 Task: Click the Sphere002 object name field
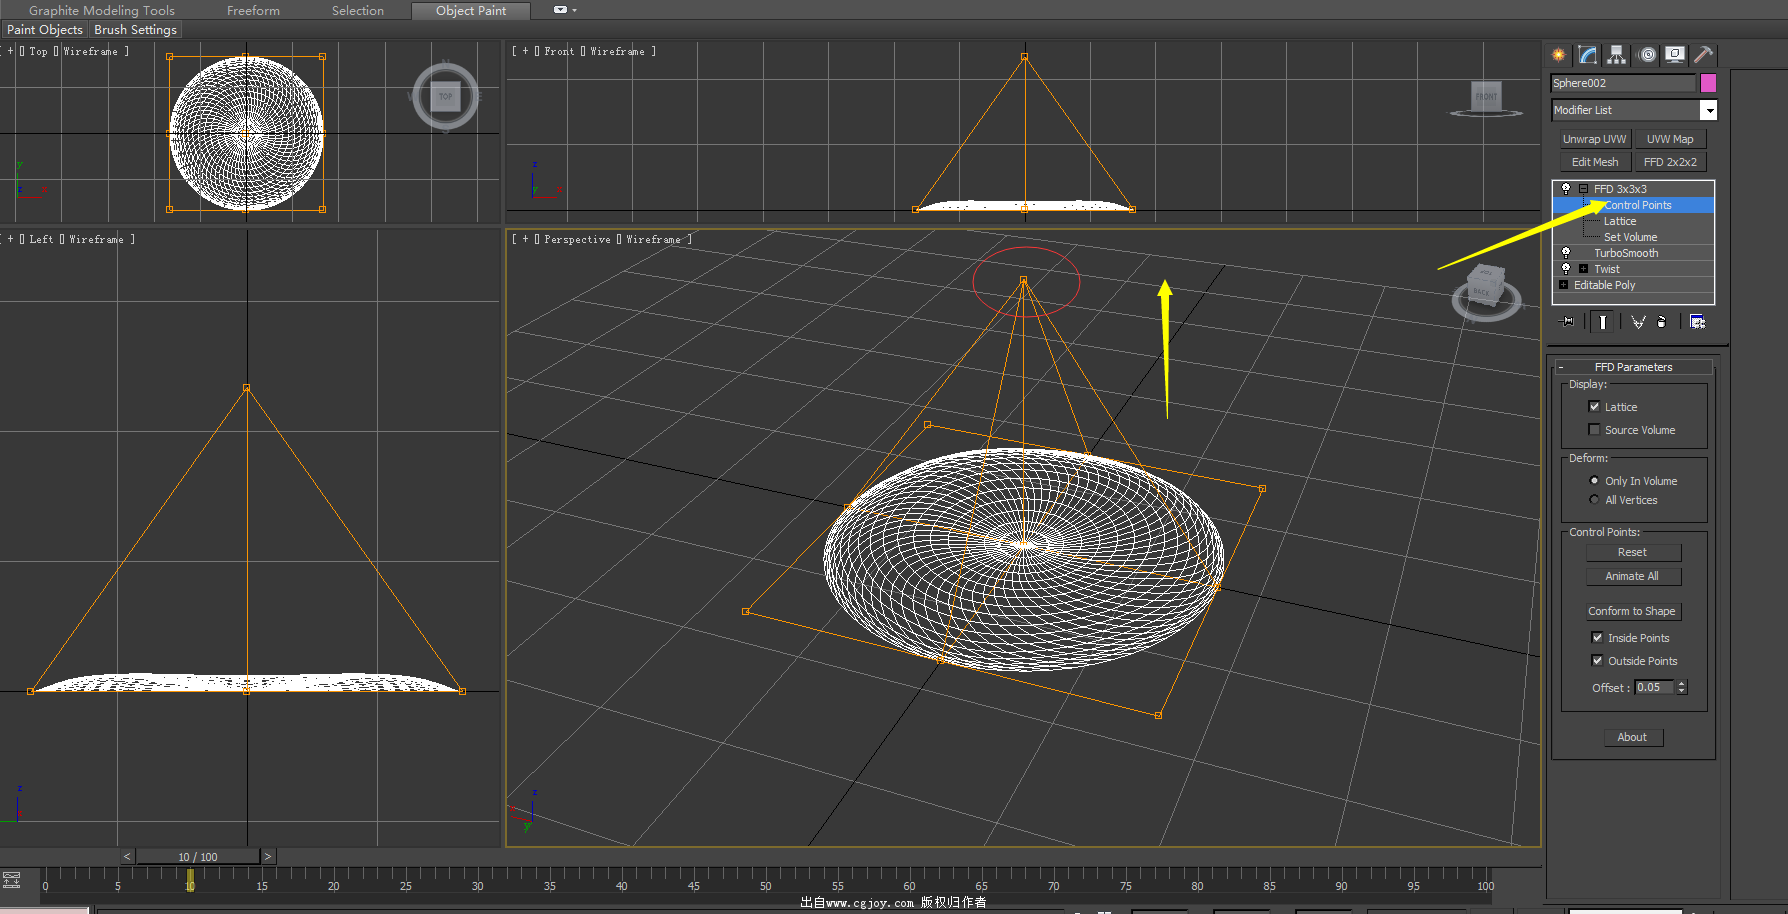tap(1623, 83)
